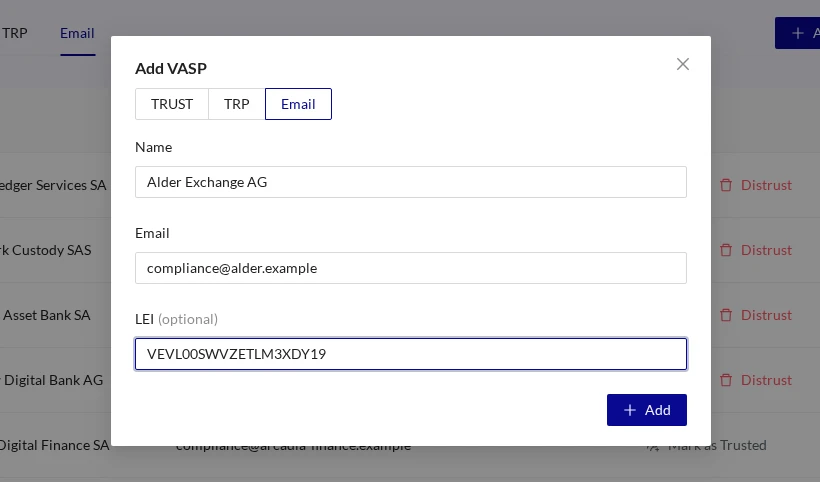
Task: Open the TRP tab in background page
Action: point(14,33)
